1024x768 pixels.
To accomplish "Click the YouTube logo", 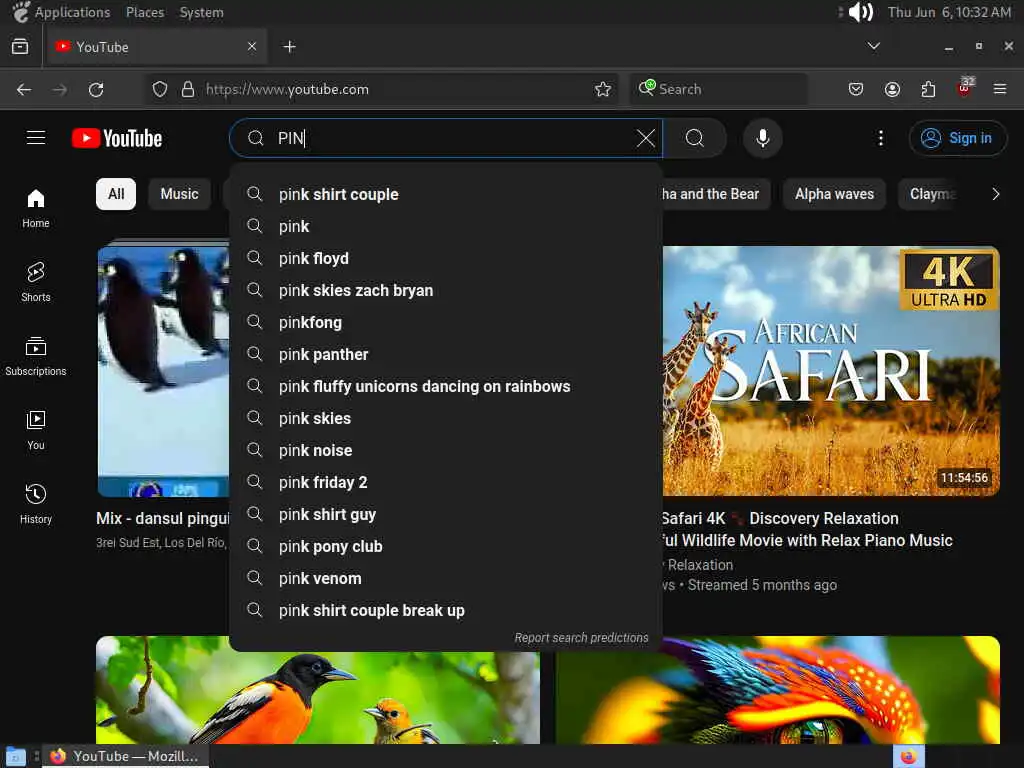I will pos(117,138).
